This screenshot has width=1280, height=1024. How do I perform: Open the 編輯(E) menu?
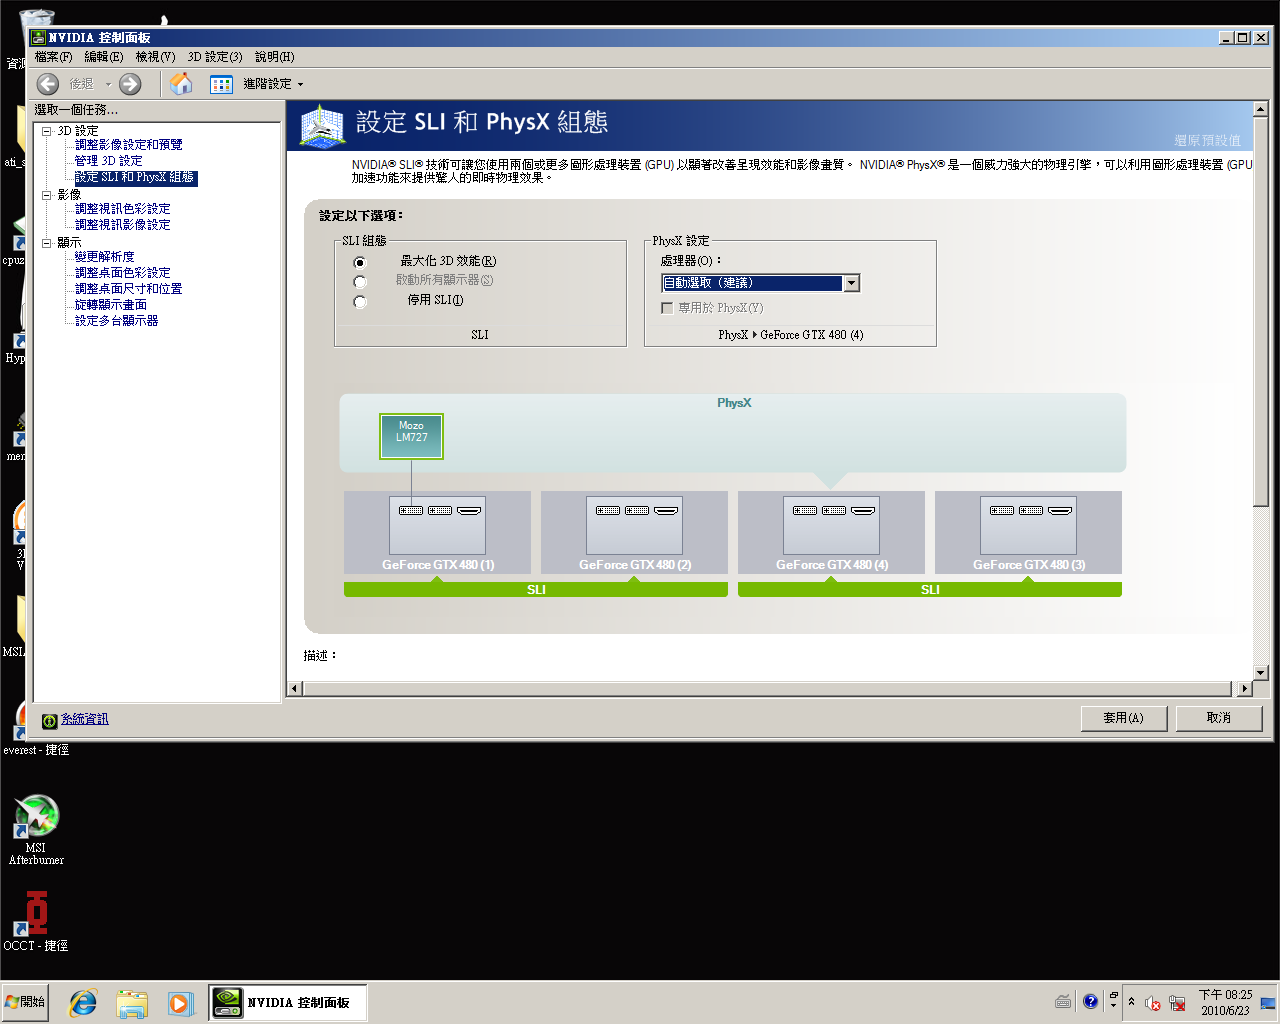tap(104, 57)
